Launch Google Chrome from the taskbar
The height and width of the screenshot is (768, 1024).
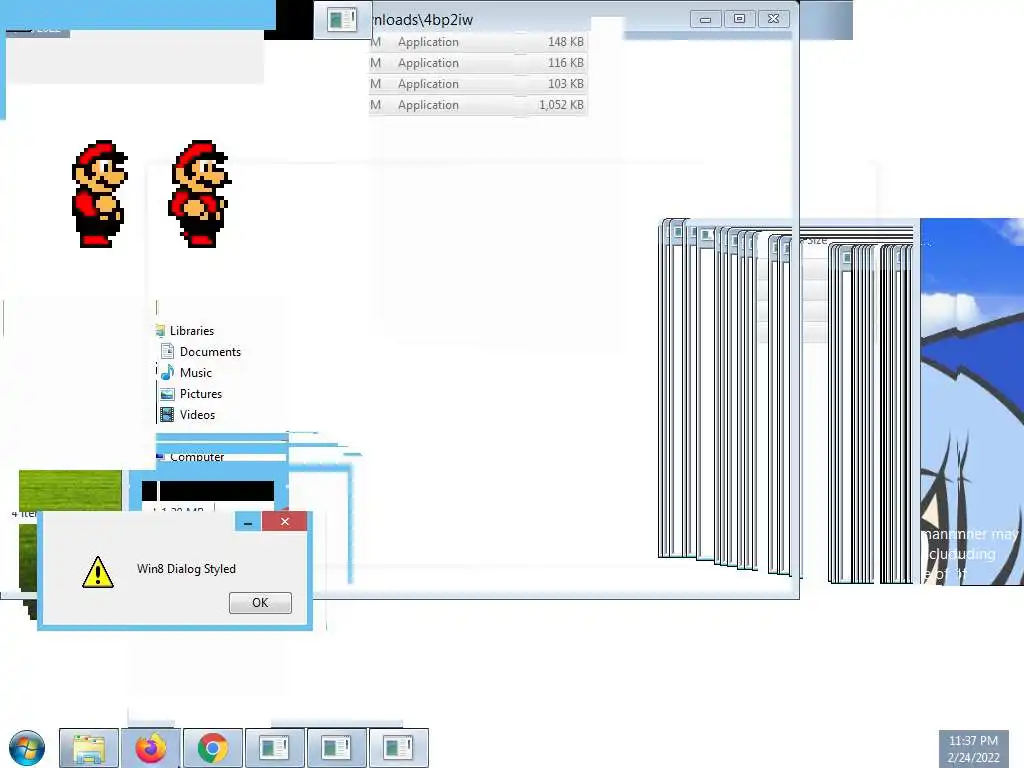213,748
